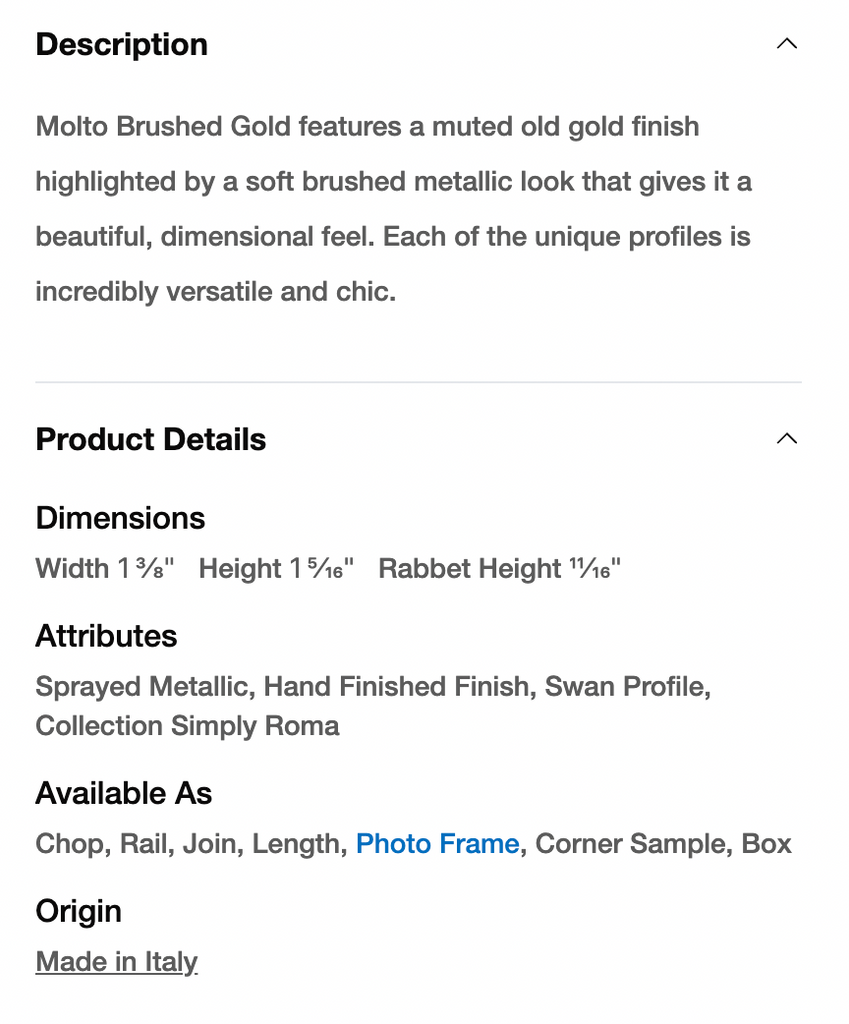Click the Origin subheading
The width and height of the screenshot is (849, 1024).
(x=78, y=911)
